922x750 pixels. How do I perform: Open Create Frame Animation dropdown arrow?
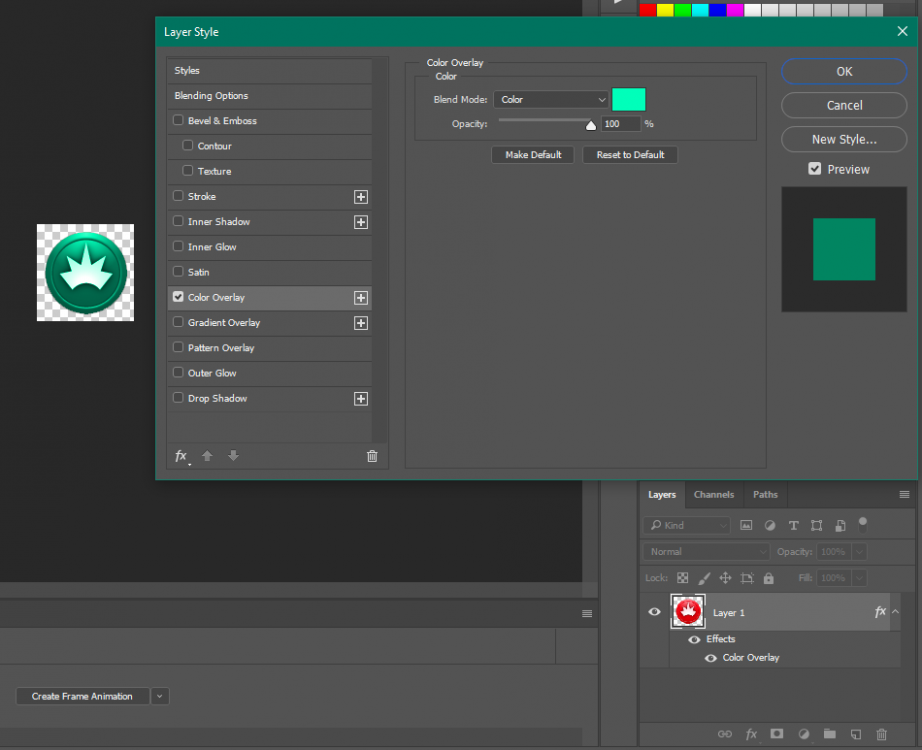click(160, 696)
